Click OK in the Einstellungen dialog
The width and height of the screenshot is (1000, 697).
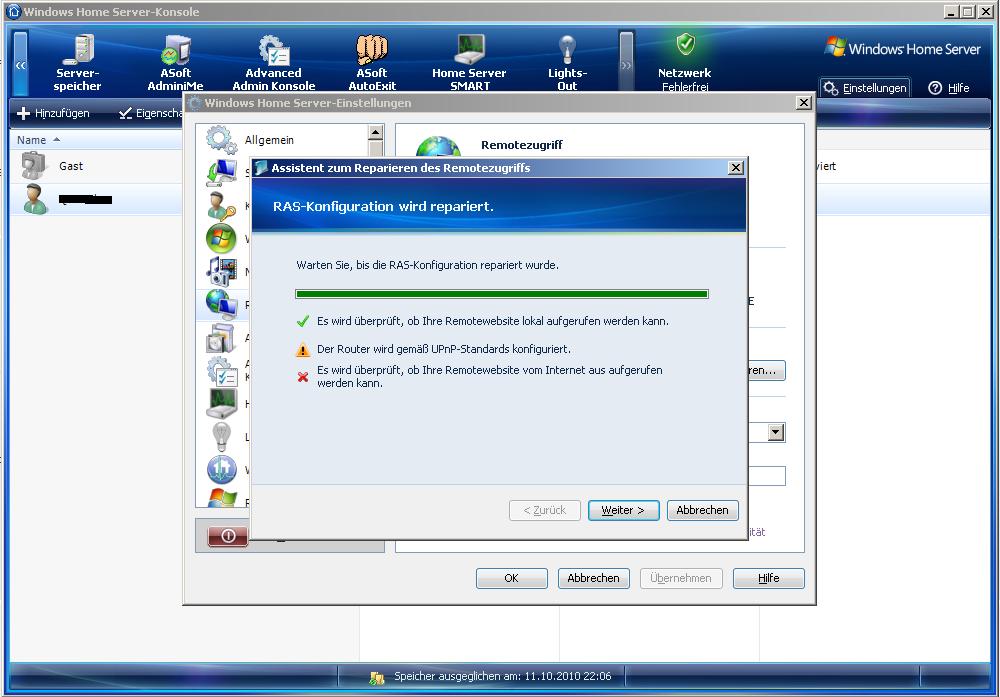click(511, 578)
